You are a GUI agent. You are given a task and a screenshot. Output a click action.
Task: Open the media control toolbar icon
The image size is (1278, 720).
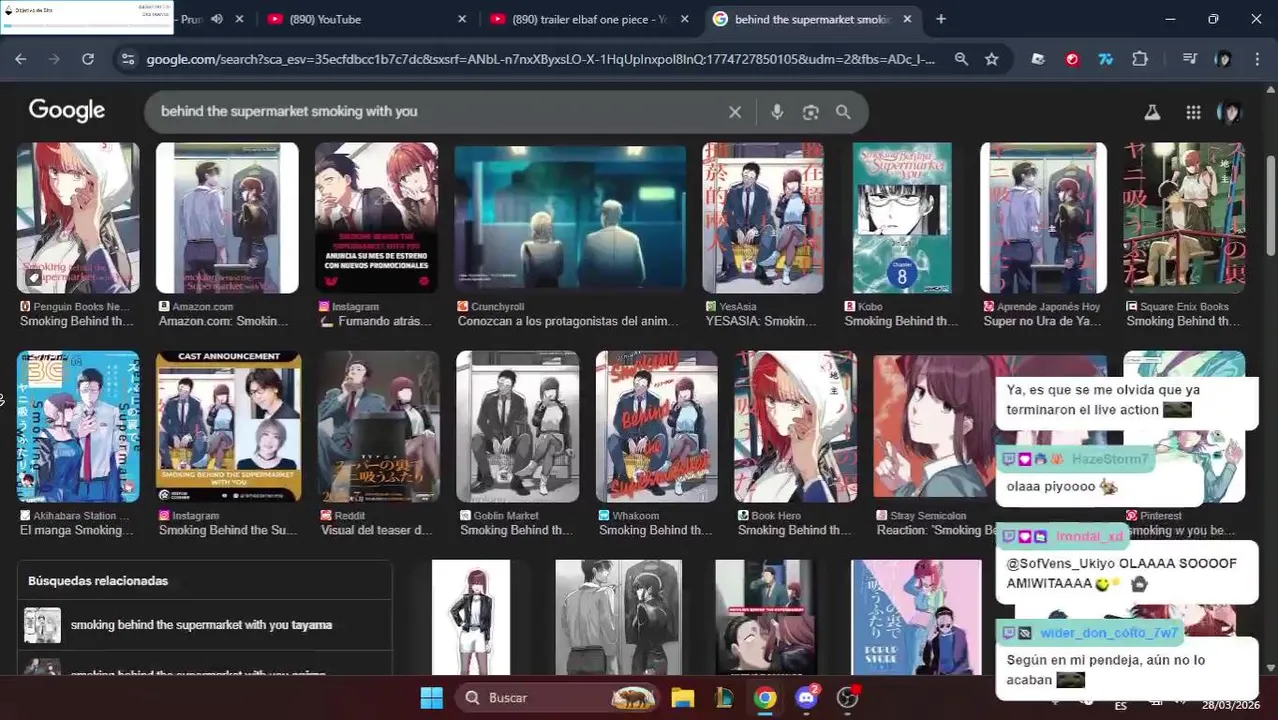coord(1189,59)
